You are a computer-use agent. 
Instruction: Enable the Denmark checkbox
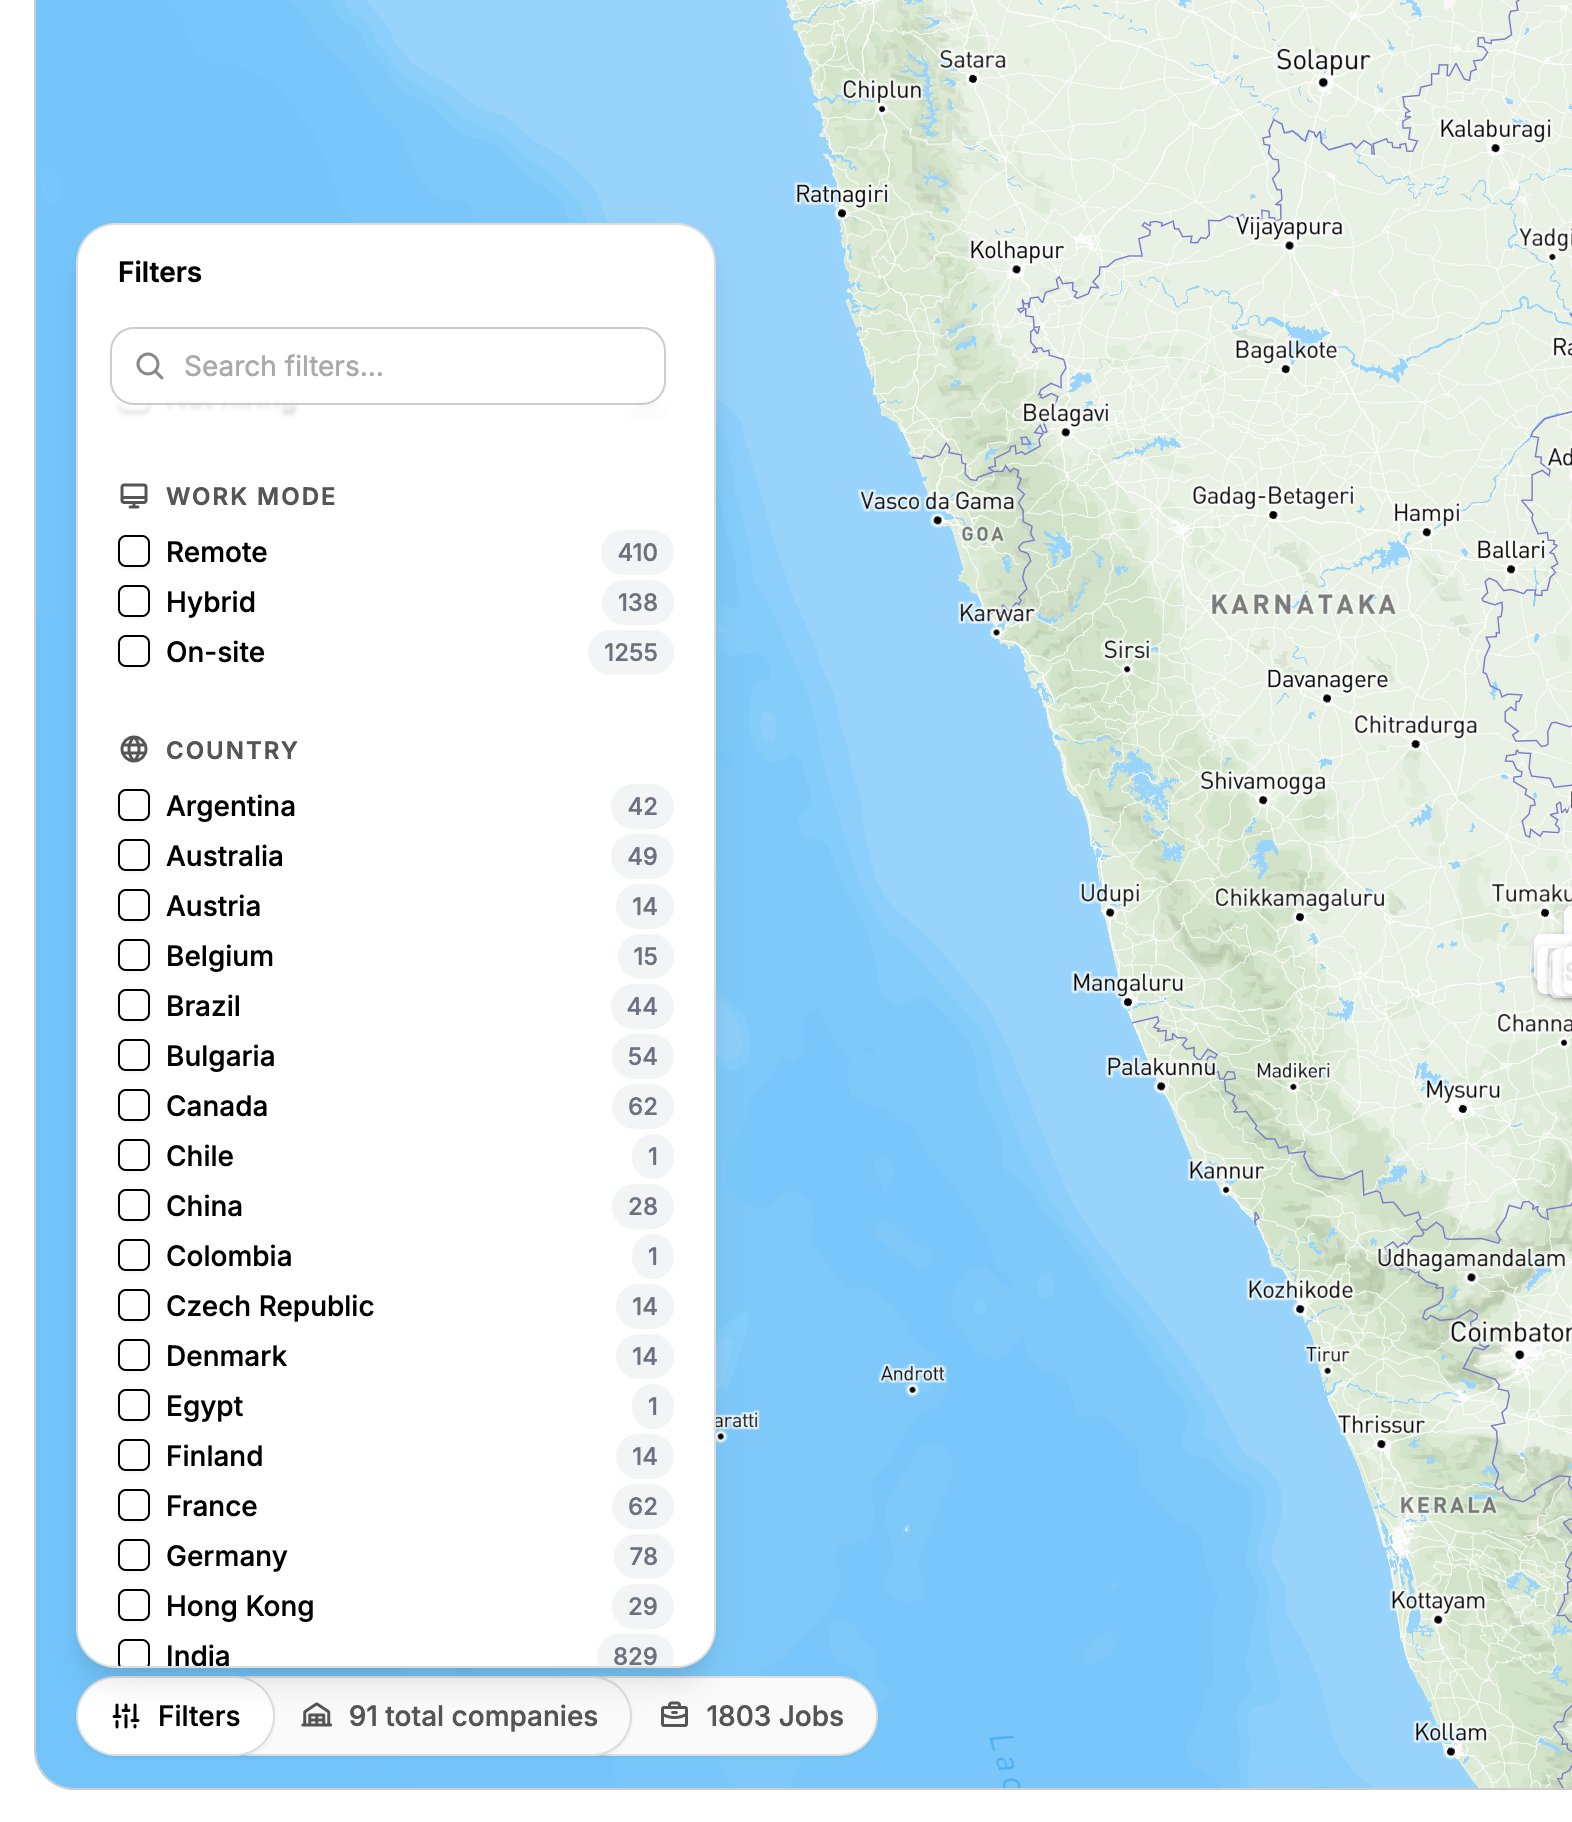(134, 1356)
